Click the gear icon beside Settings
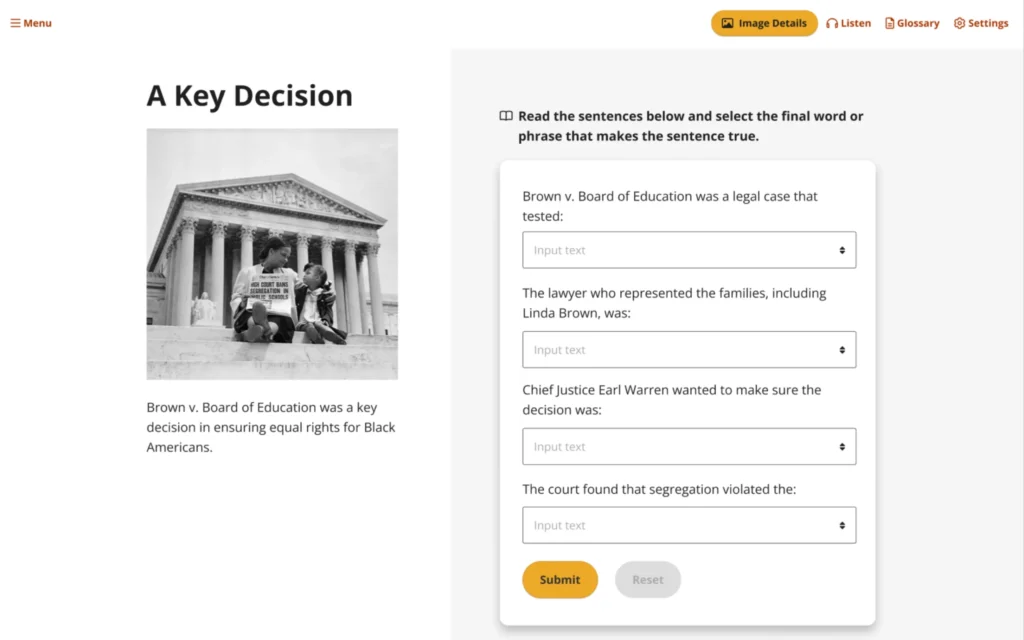Image resolution: width=1024 pixels, height=640 pixels. click(x=957, y=22)
